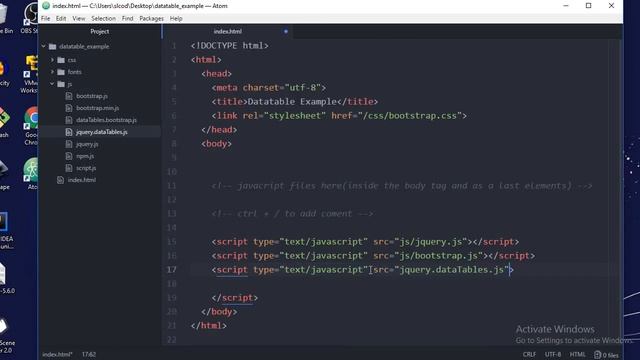The width and height of the screenshot is (640, 360).
Task: Click the 0 files git status indicator
Action: pos(607,355)
